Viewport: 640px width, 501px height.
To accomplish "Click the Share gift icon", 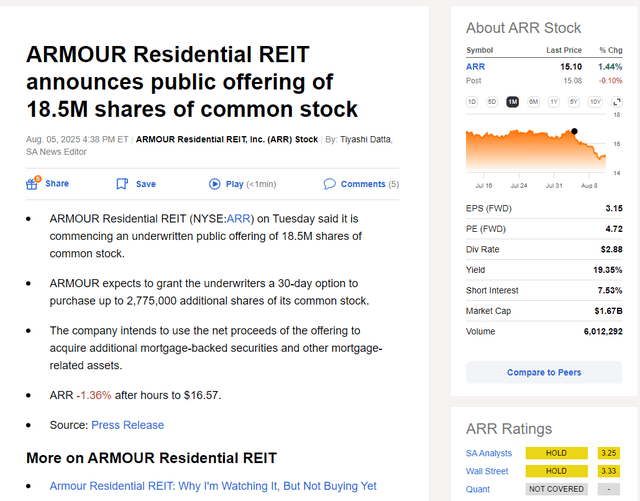I will [x=33, y=183].
